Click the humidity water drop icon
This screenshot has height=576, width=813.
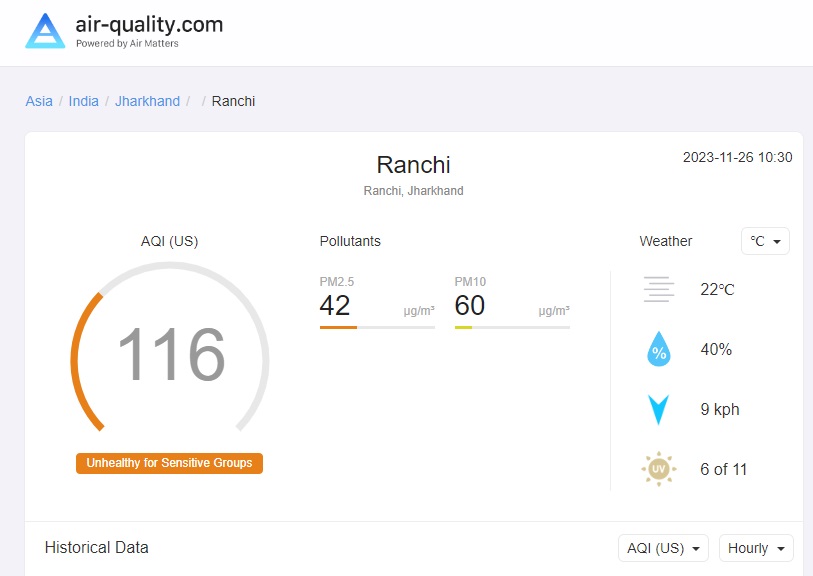[x=658, y=349]
